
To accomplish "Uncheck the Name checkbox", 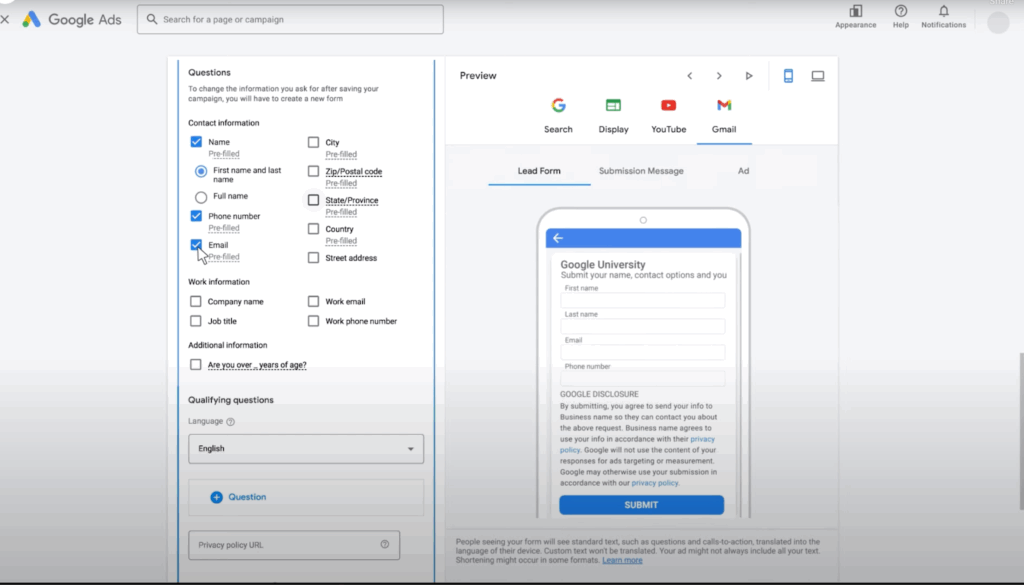I will click(196, 142).
